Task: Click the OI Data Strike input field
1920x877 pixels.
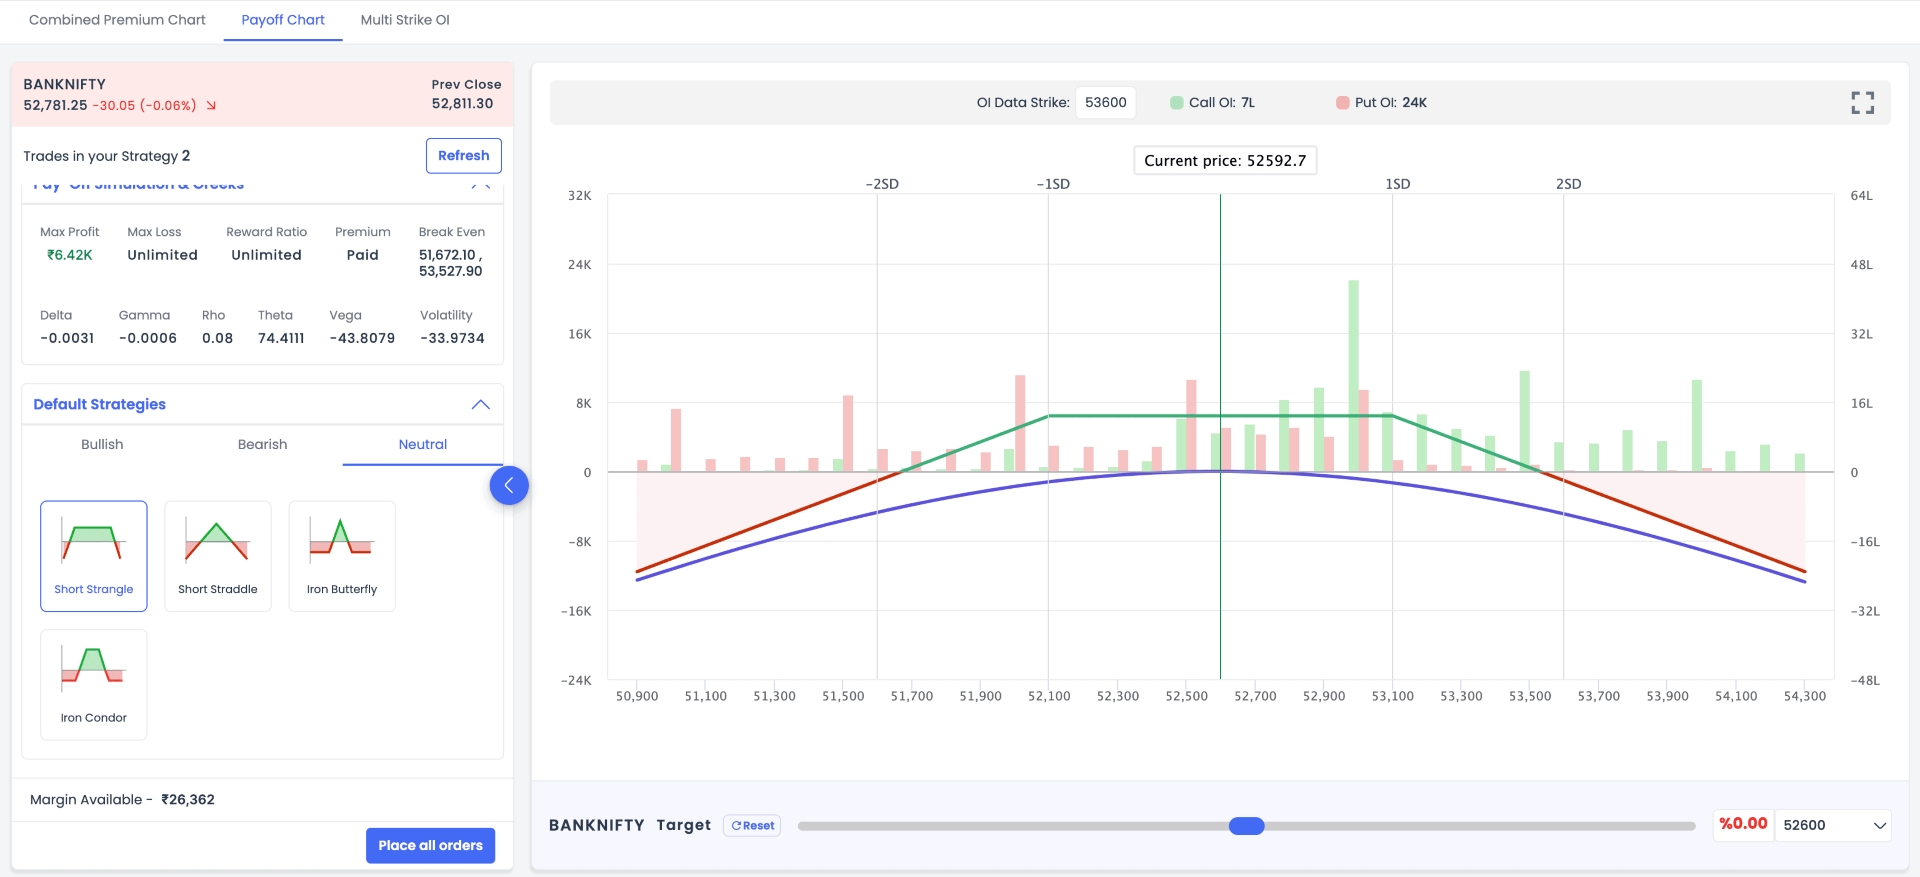Action: pos(1105,103)
